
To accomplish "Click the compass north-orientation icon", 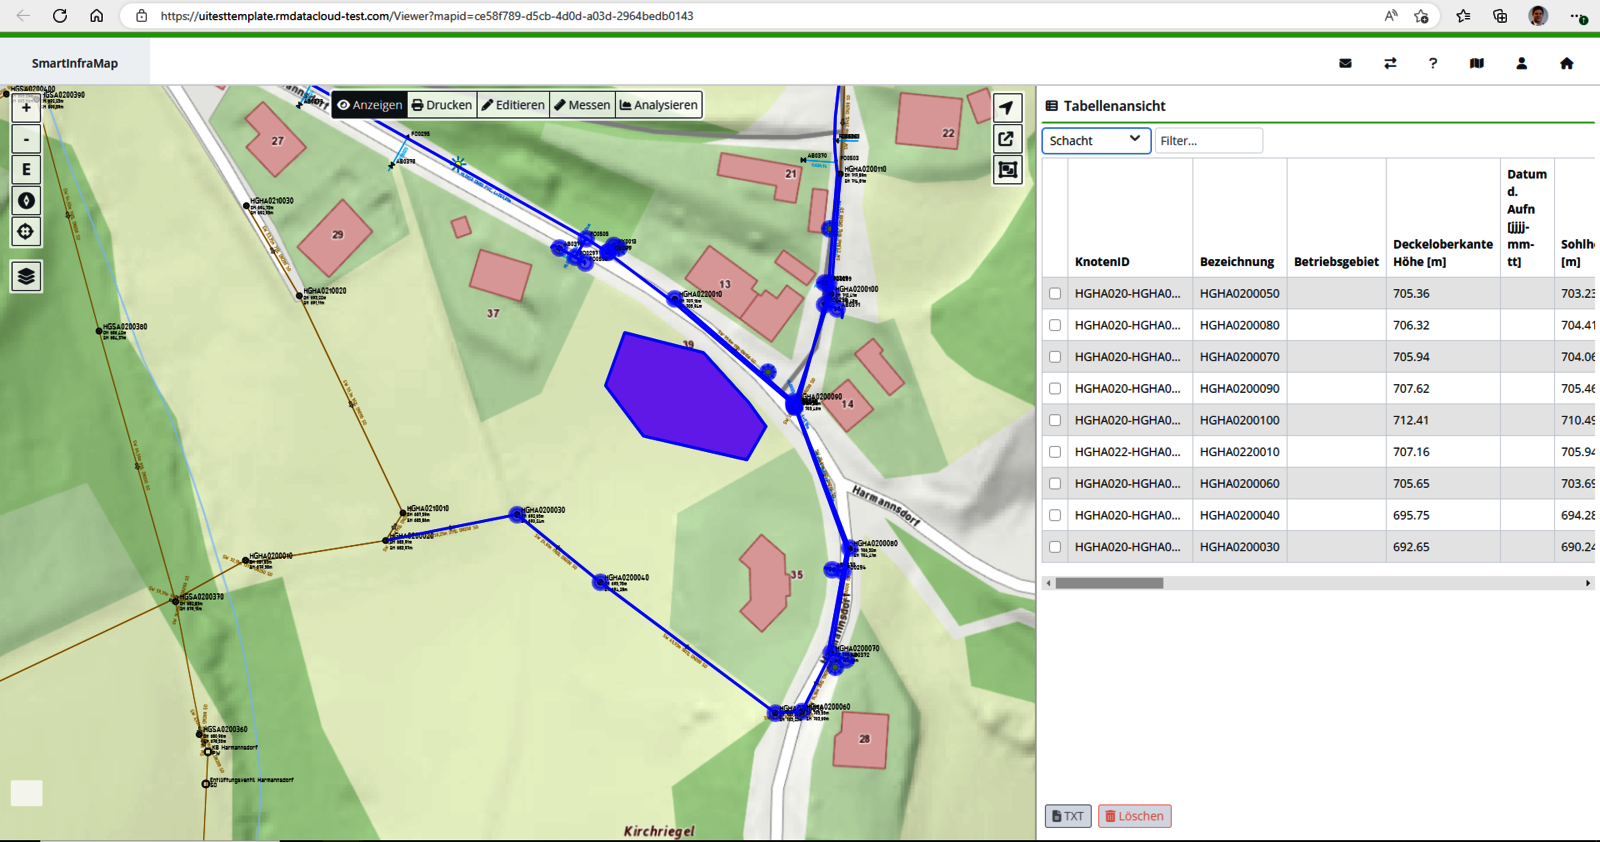I will [26, 201].
